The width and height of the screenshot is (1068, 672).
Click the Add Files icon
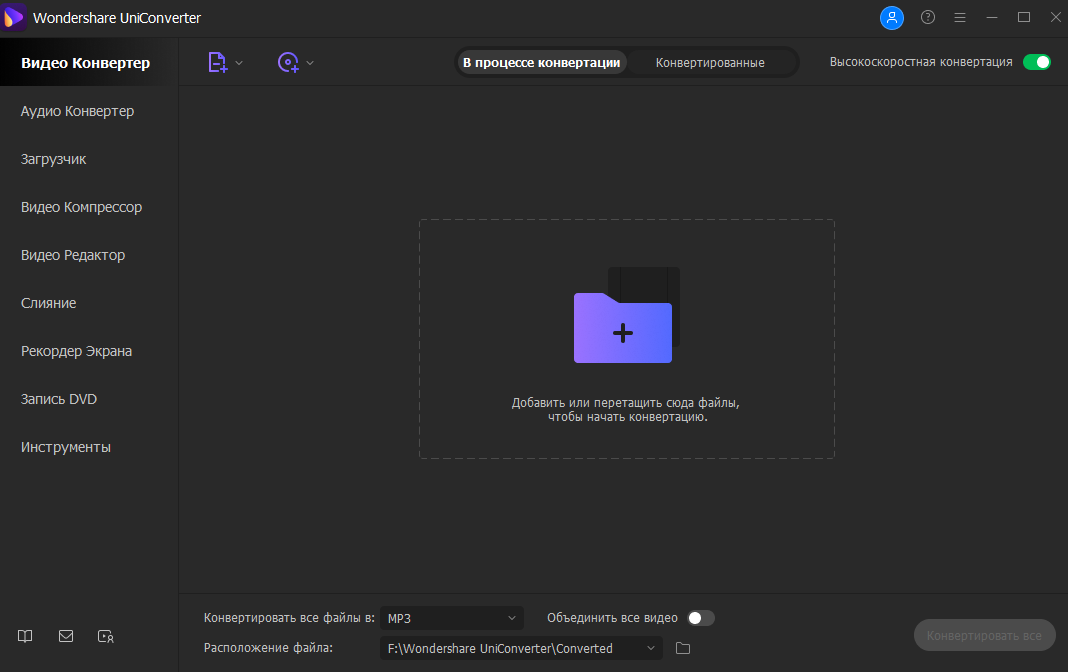tap(217, 63)
